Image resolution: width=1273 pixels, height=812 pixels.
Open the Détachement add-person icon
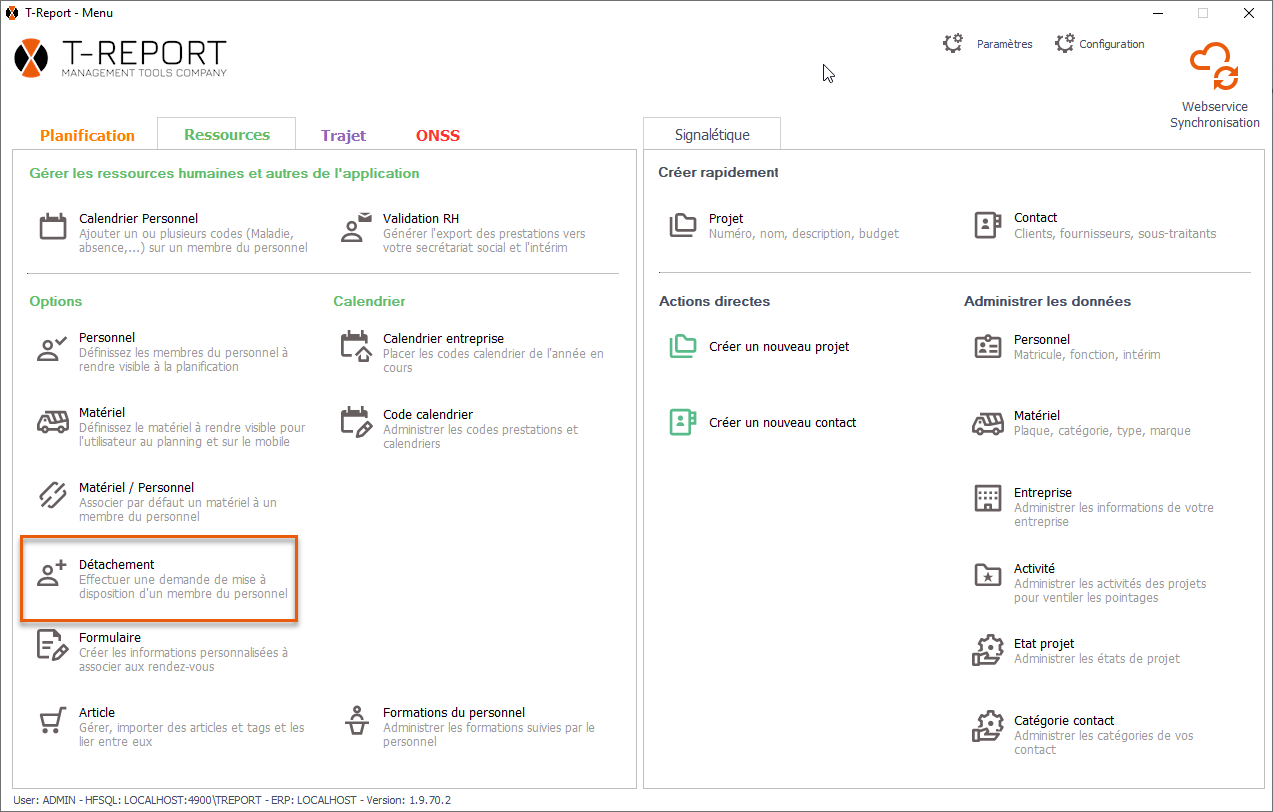point(52,573)
